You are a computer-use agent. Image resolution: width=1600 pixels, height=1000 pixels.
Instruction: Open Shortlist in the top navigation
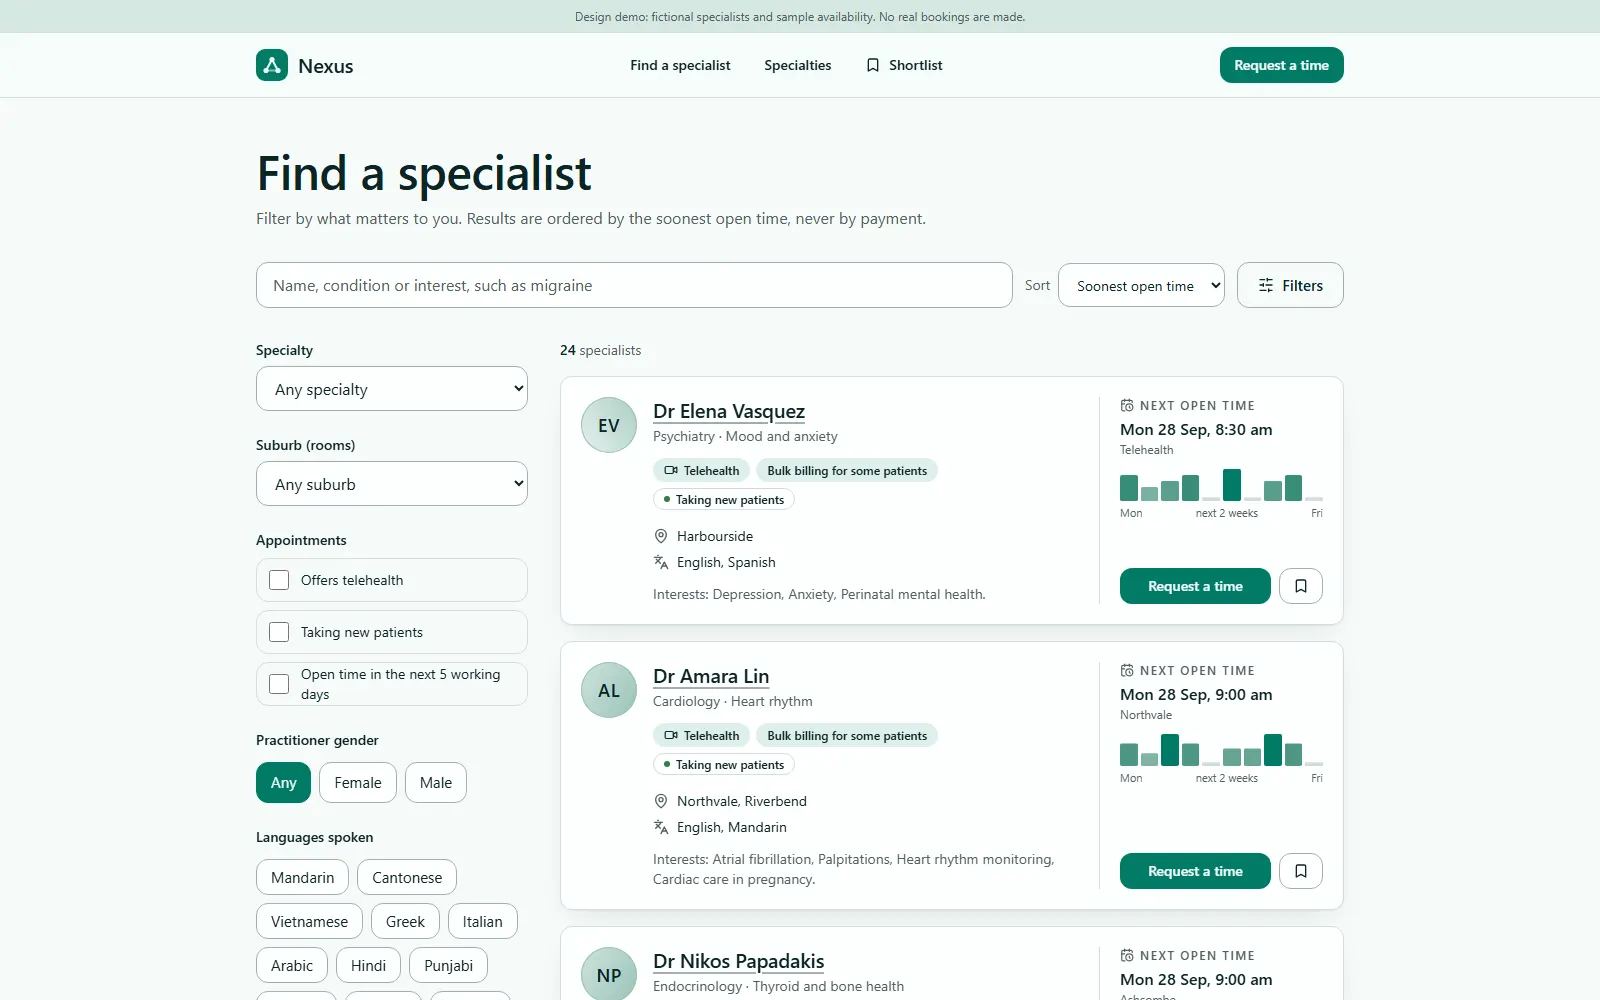coord(904,65)
